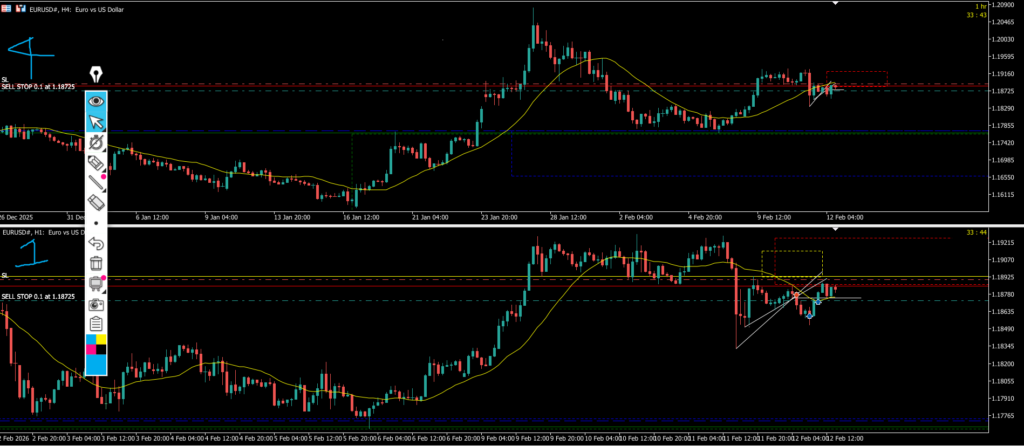The image size is (1024, 446).
Task: Click the red grid icon at the chart's top-left
Action: pyautogui.click(x=7, y=7)
